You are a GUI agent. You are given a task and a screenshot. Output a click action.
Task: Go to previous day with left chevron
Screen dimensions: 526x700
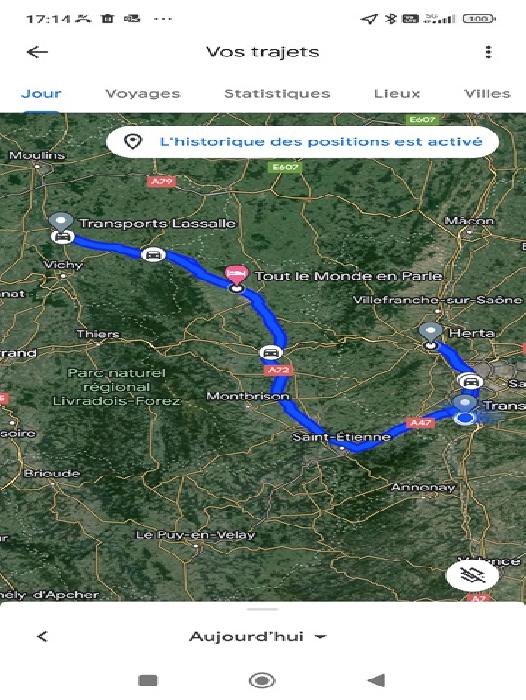tap(42, 636)
